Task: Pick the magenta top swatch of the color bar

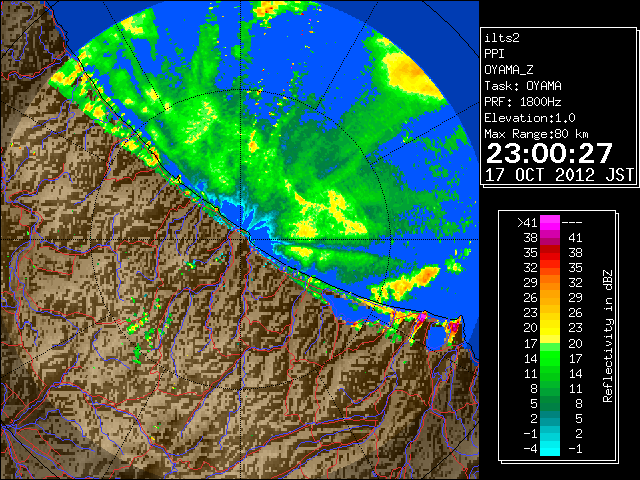Action: point(550,222)
